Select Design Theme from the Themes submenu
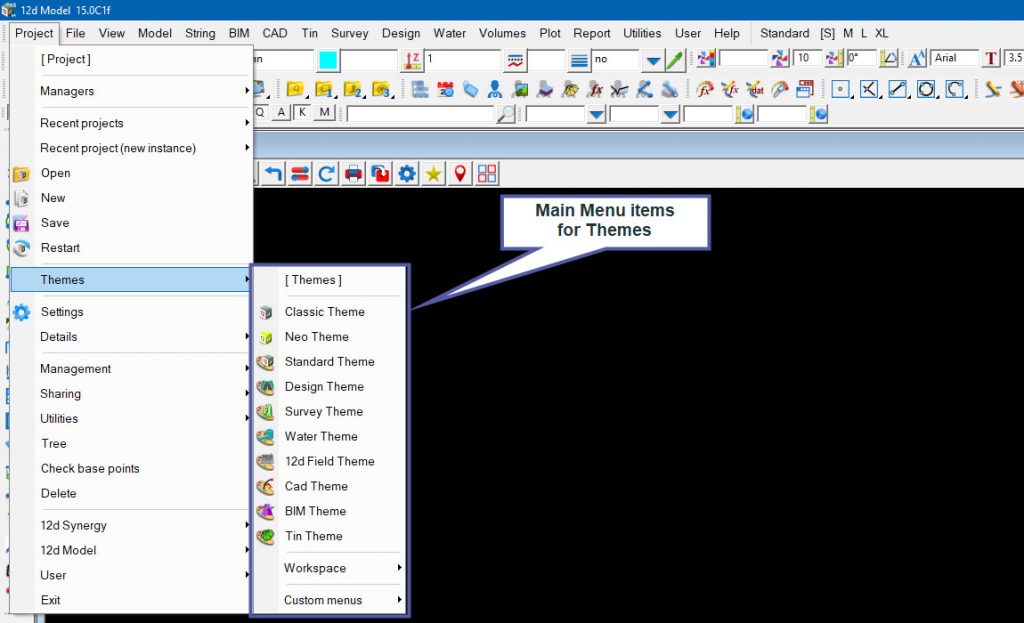This screenshot has width=1024, height=623. pyautogui.click(x=324, y=387)
